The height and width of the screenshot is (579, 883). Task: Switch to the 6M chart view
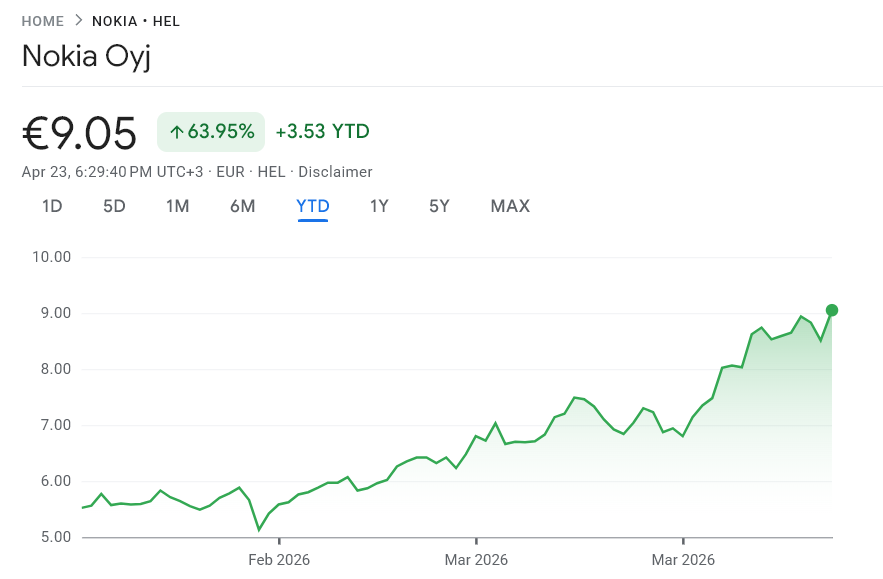[x=242, y=206]
